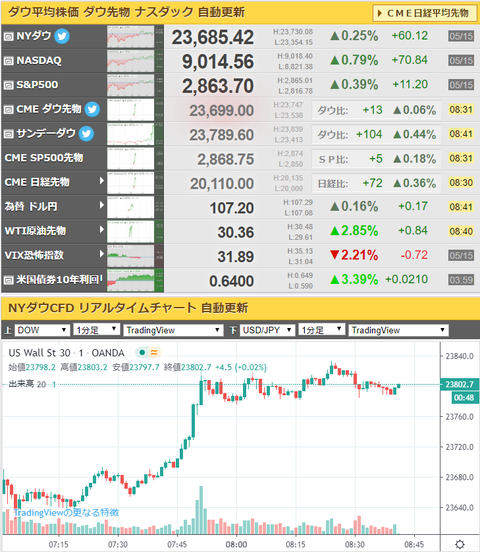Viewport: 480px width, 552px height.
Task: Click the window icon beside 米国債券10年利回り
Action: 8,280
